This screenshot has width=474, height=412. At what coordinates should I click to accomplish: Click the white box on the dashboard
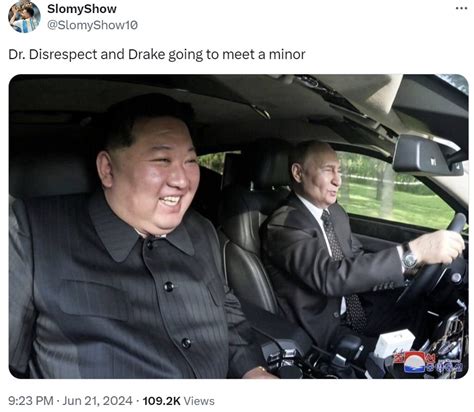(x=394, y=343)
